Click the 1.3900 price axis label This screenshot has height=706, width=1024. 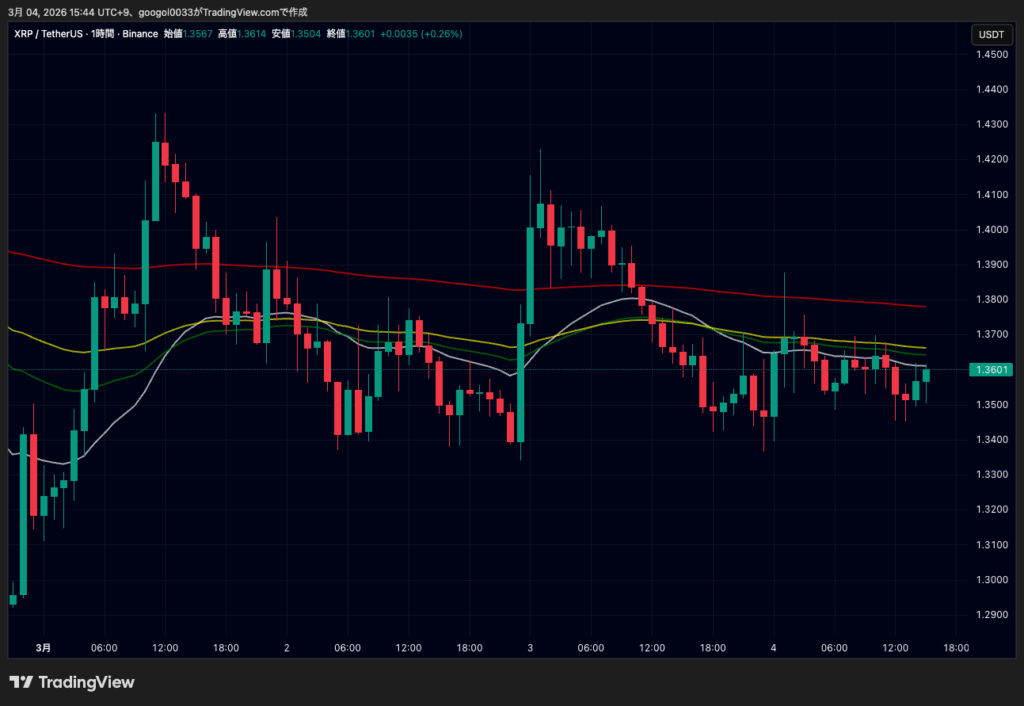[x=991, y=265]
